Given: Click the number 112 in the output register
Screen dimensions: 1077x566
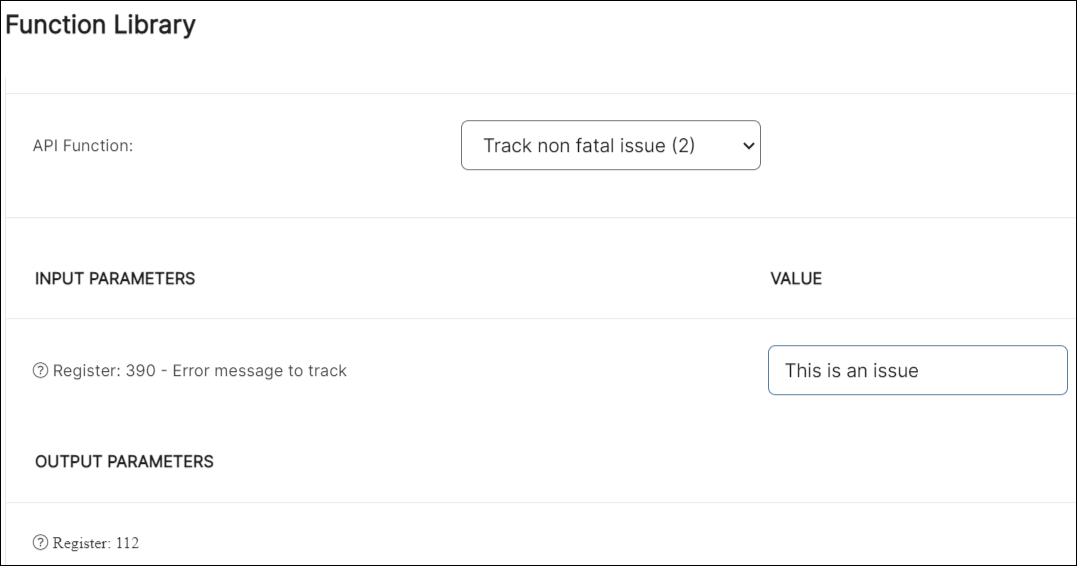Looking at the screenshot, I should [x=125, y=543].
